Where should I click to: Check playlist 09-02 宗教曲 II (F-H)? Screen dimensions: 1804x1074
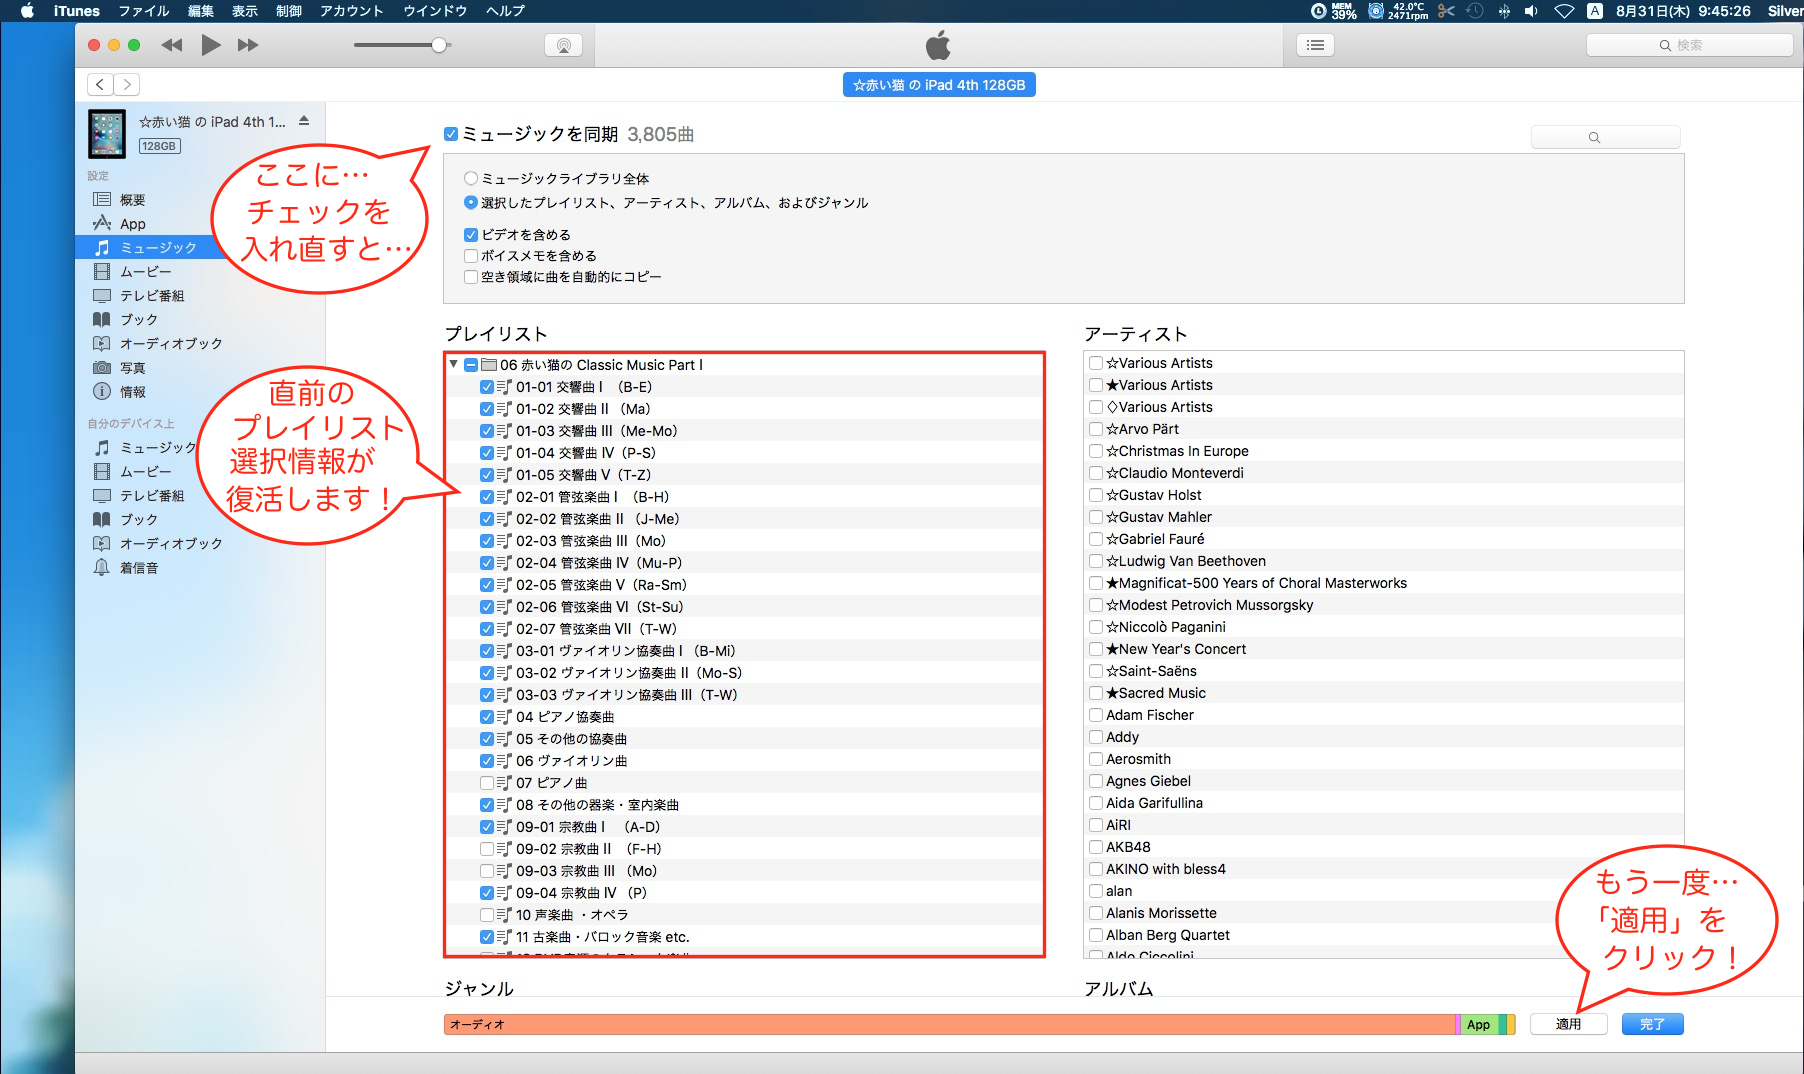coord(487,849)
